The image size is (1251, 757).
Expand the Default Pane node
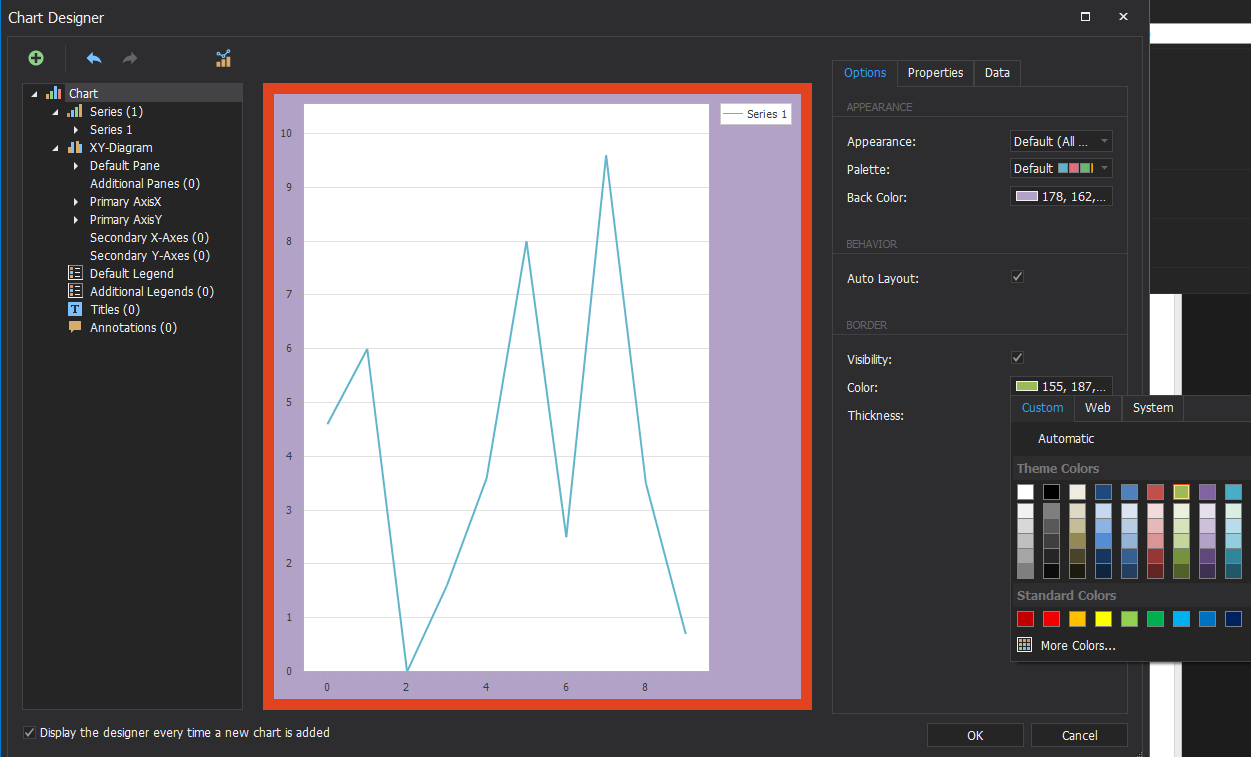76,165
